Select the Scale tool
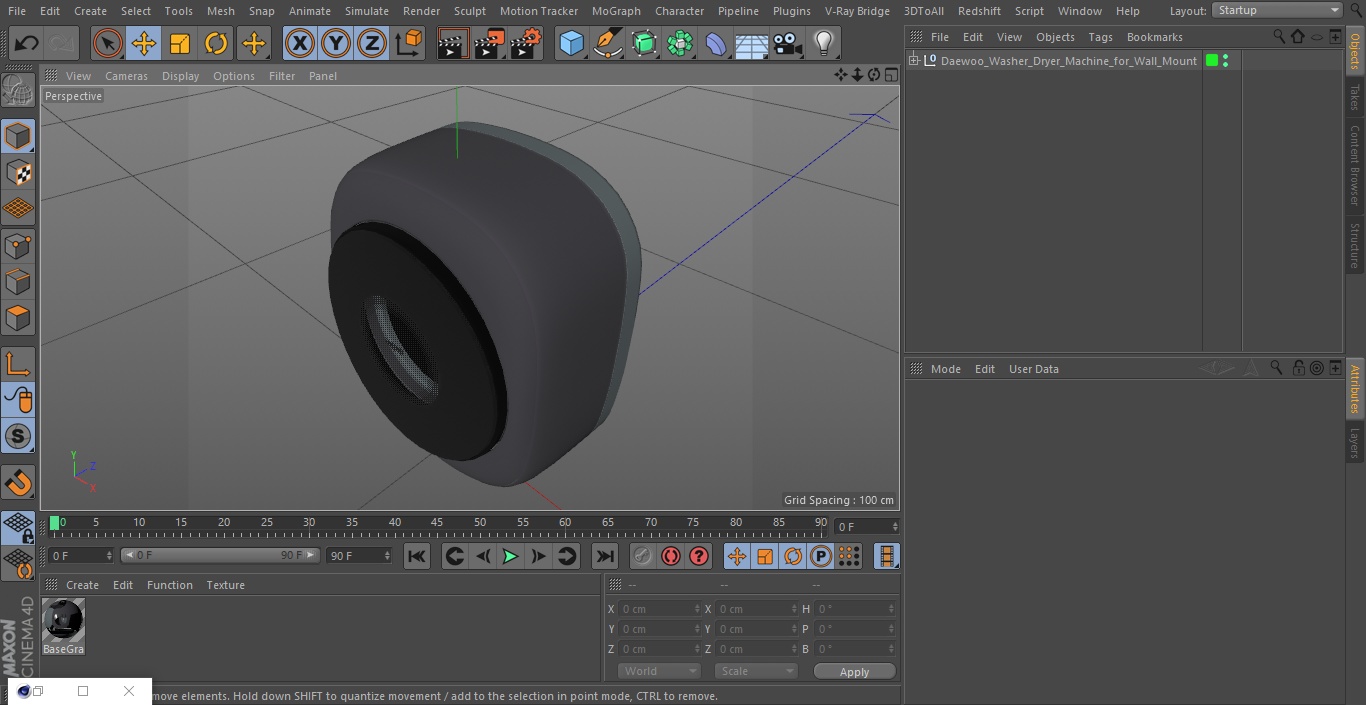 click(x=180, y=43)
